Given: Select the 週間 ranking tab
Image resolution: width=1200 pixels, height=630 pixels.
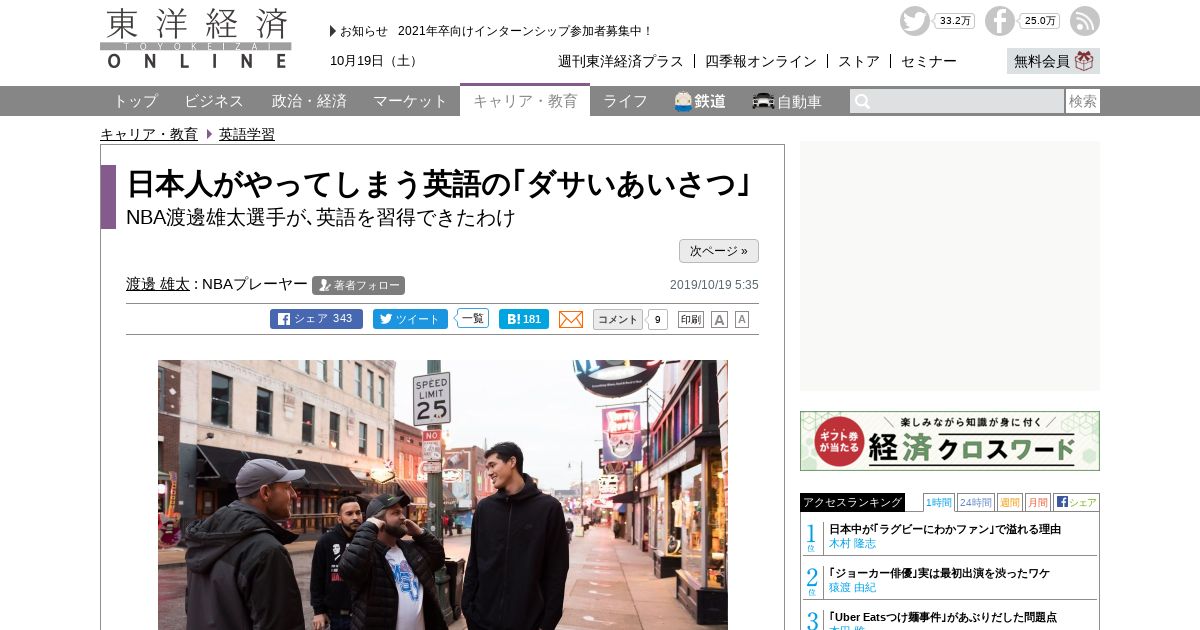Looking at the screenshot, I should point(1010,502).
